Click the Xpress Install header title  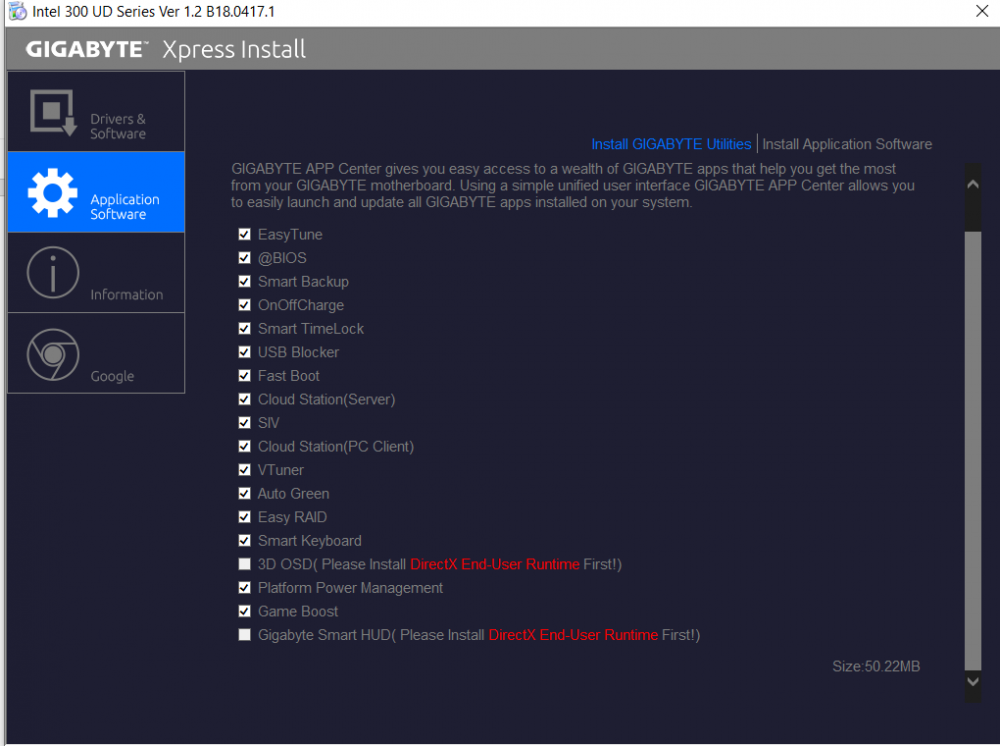coord(234,50)
